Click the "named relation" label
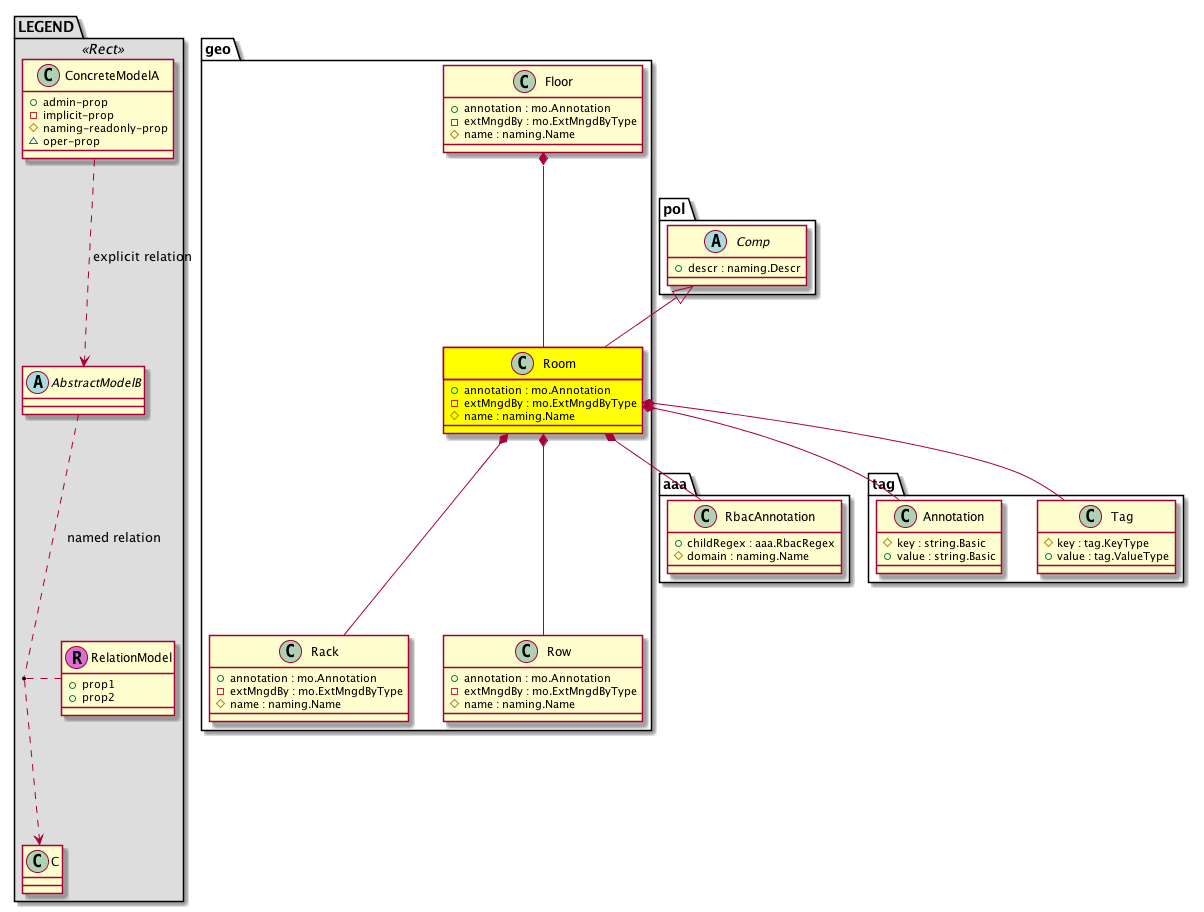Image resolution: width=1204 pixels, height=912 pixels. pyautogui.click(x=113, y=538)
